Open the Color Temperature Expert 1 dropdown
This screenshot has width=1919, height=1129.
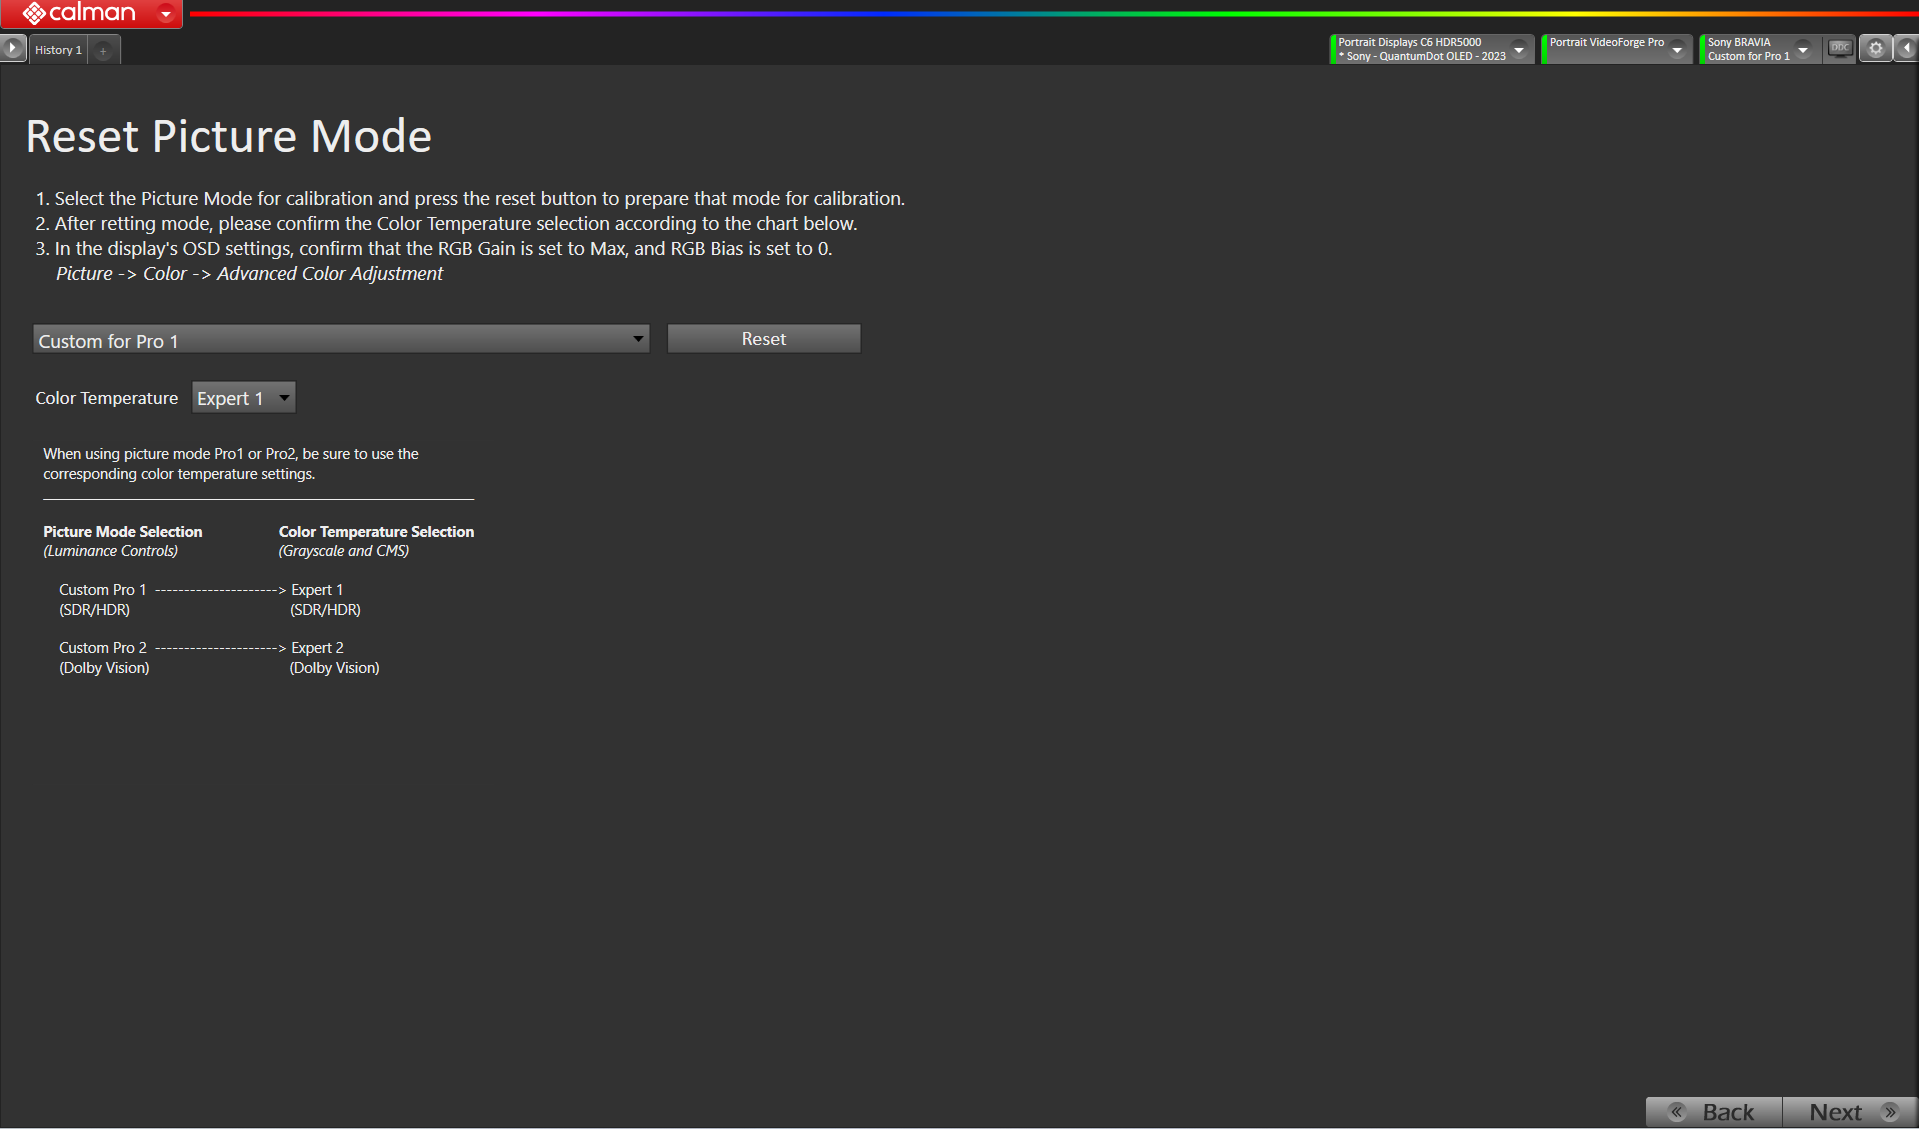click(243, 398)
